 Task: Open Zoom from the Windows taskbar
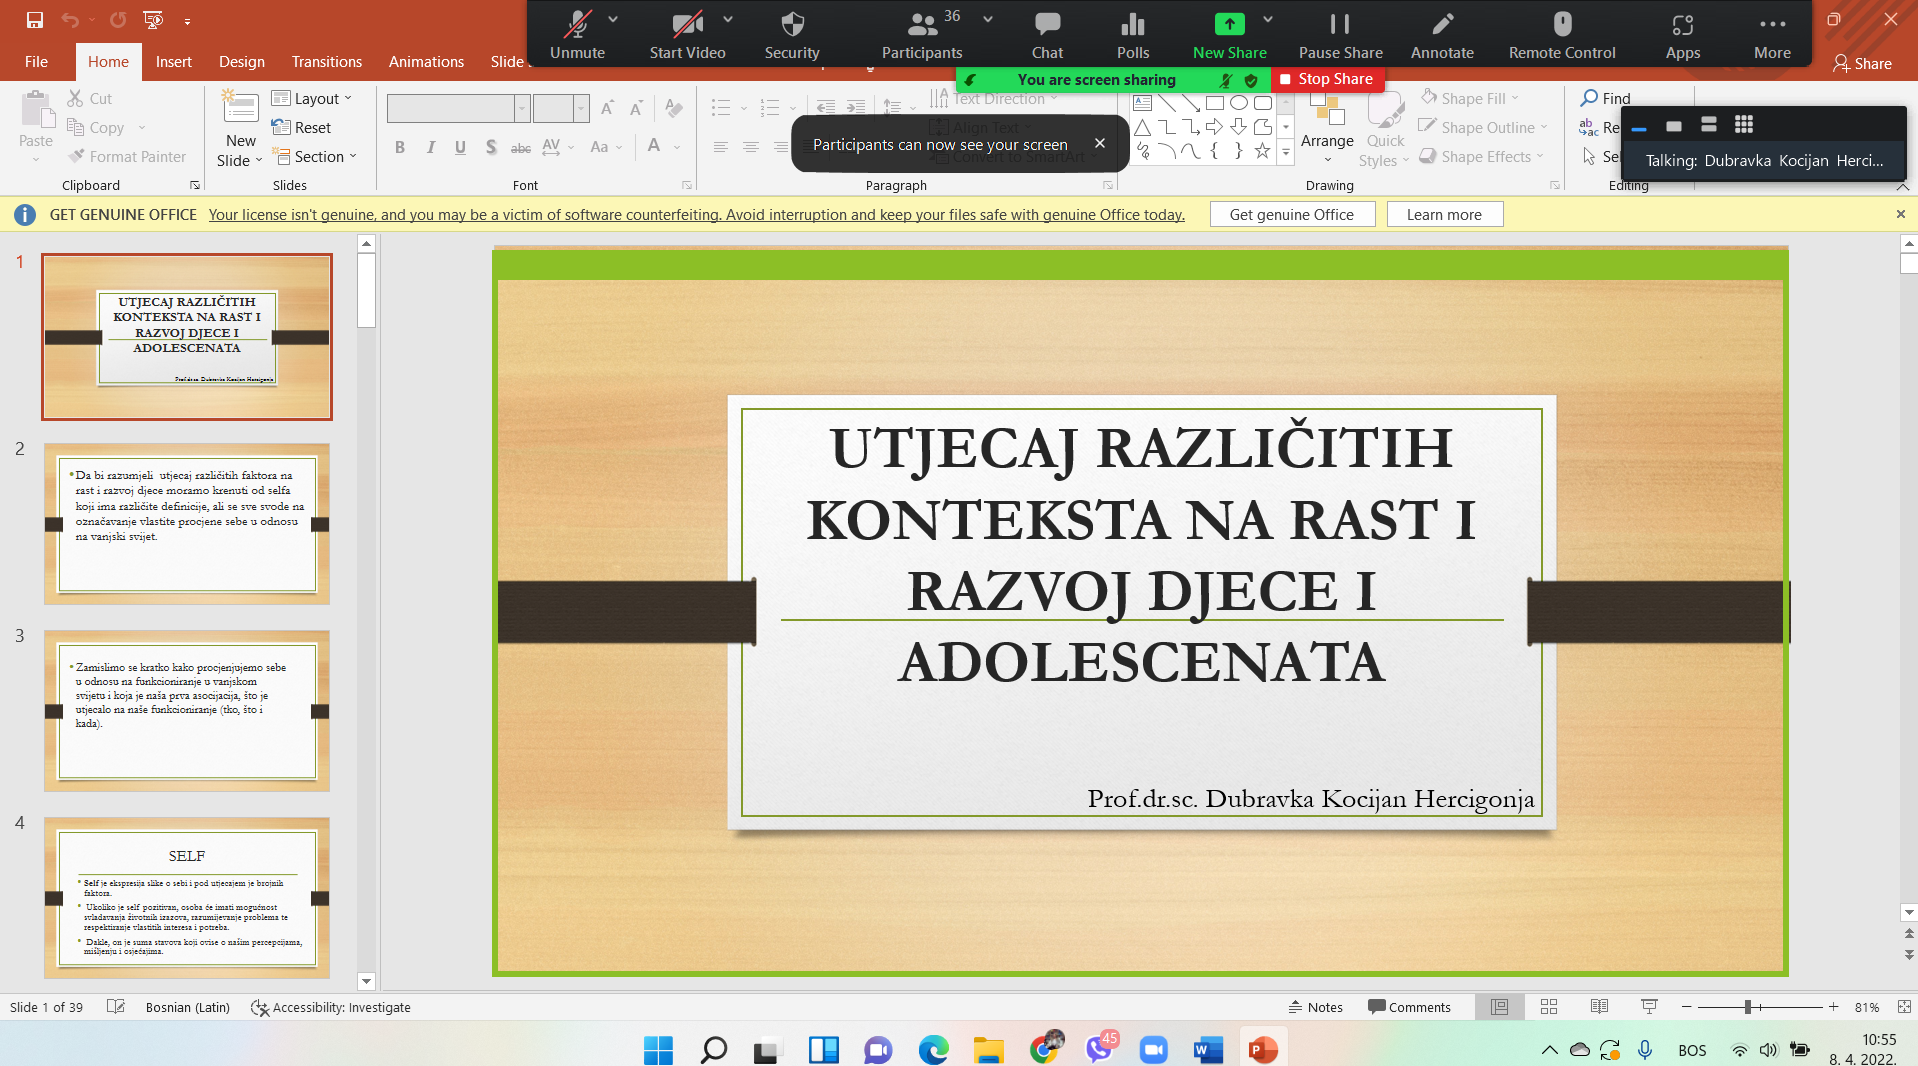[x=1153, y=1050]
